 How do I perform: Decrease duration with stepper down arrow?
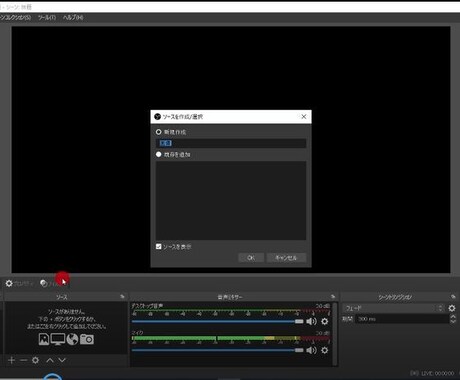click(x=453, y=321)
